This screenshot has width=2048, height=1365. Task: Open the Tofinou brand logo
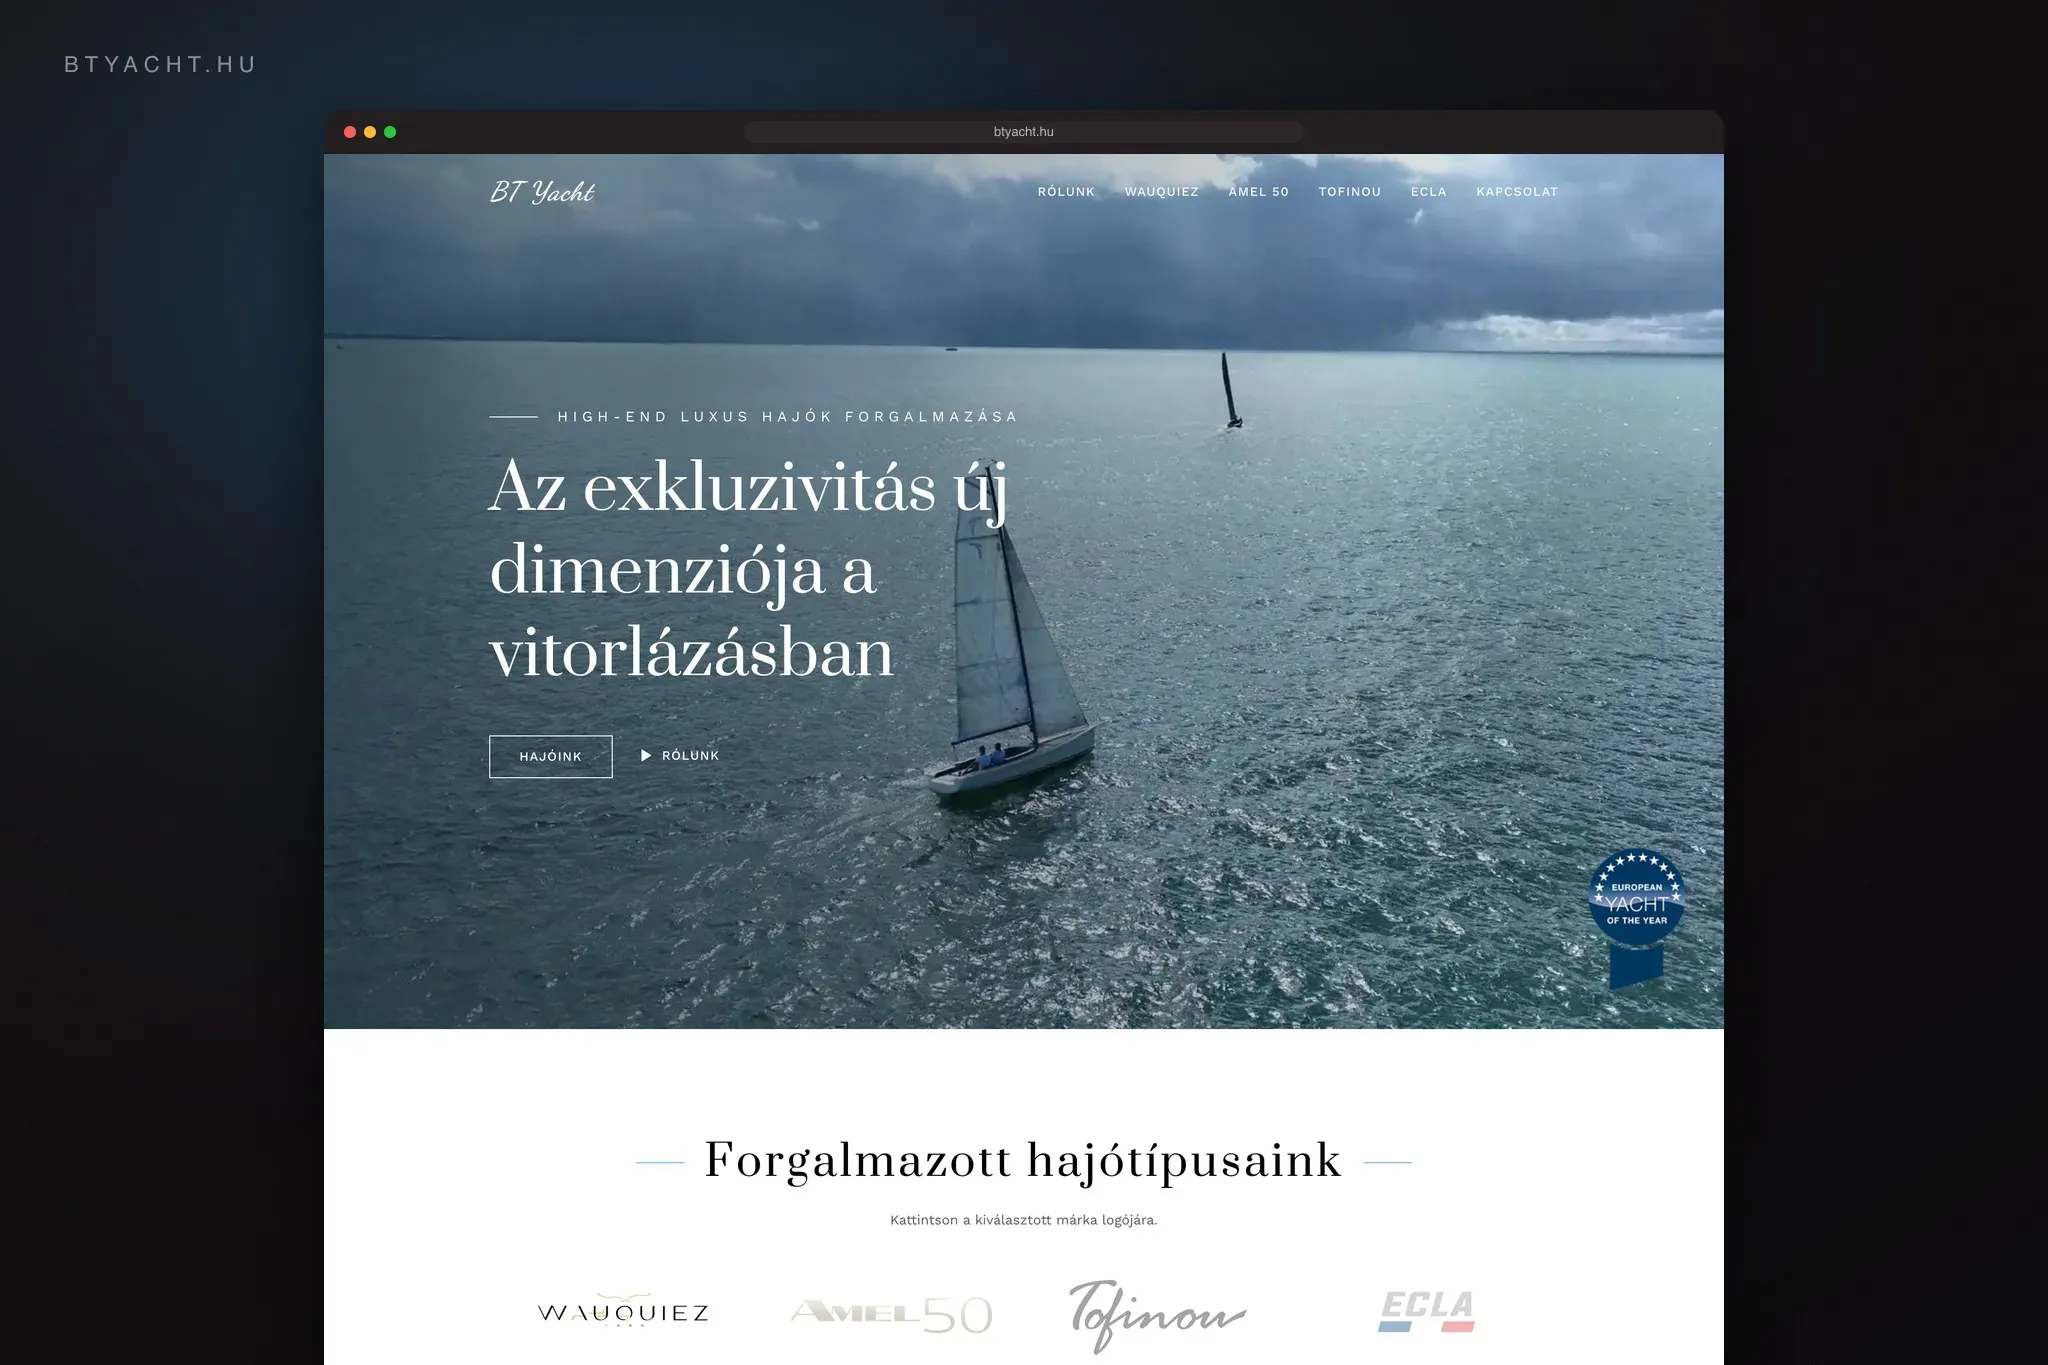click(1157, 1315)
